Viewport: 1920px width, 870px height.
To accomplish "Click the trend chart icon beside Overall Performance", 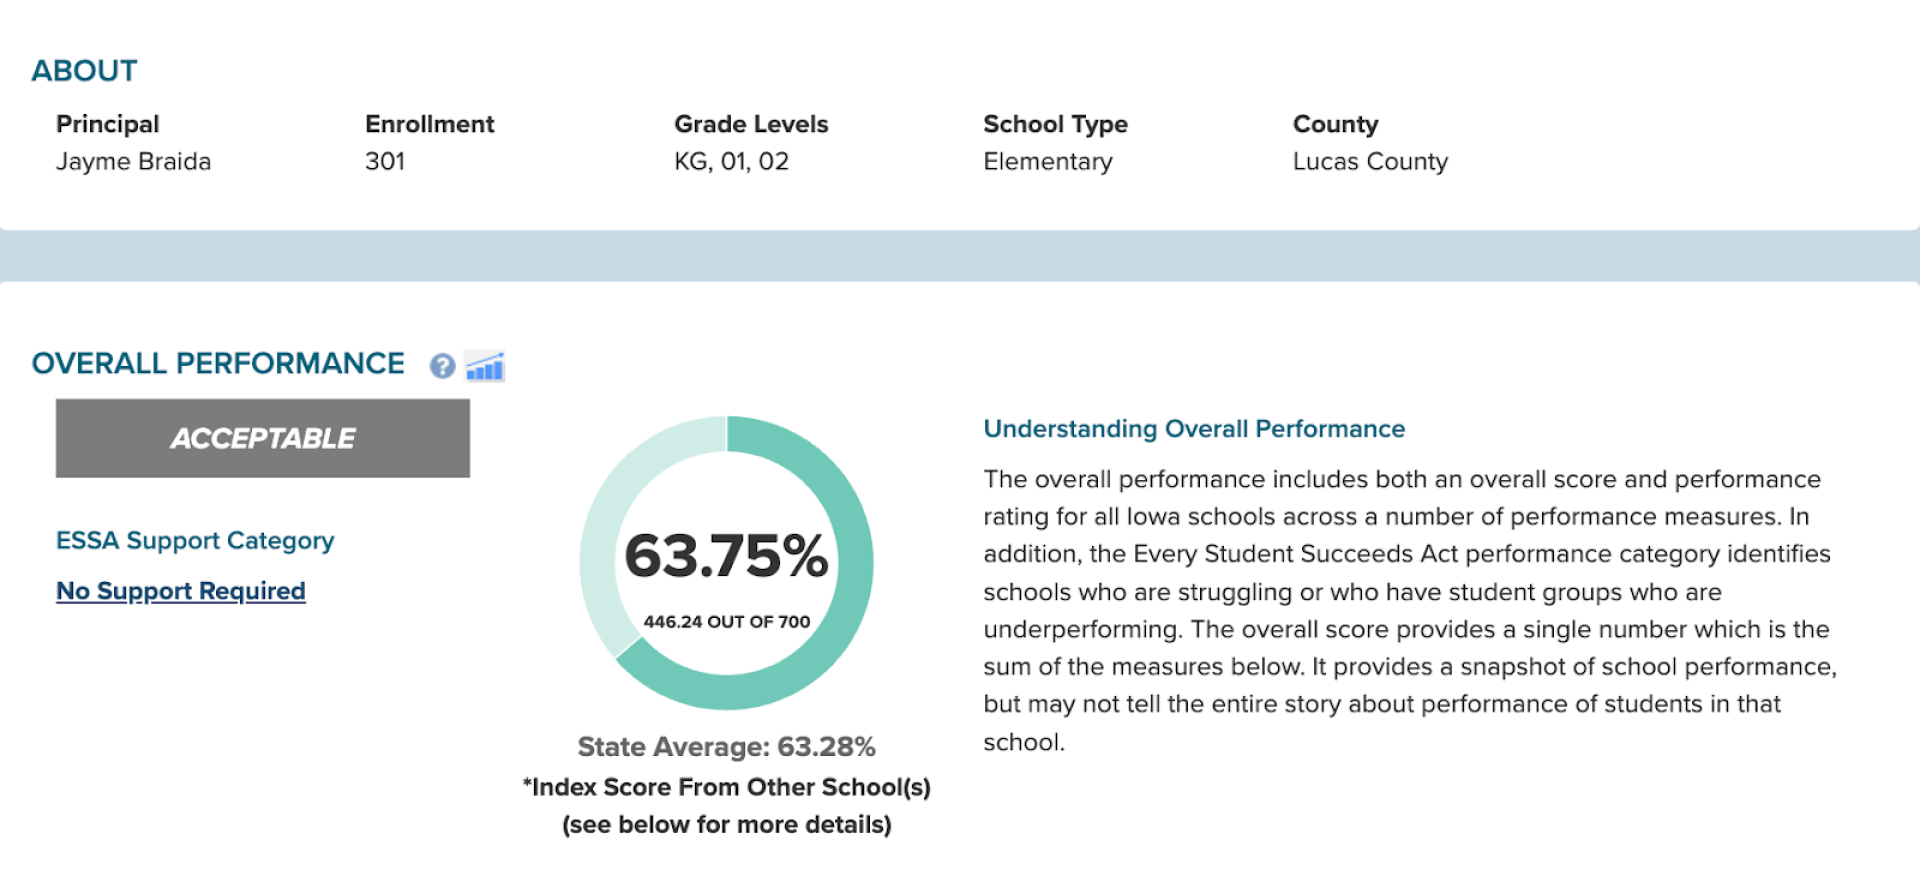I will point(485,367).
